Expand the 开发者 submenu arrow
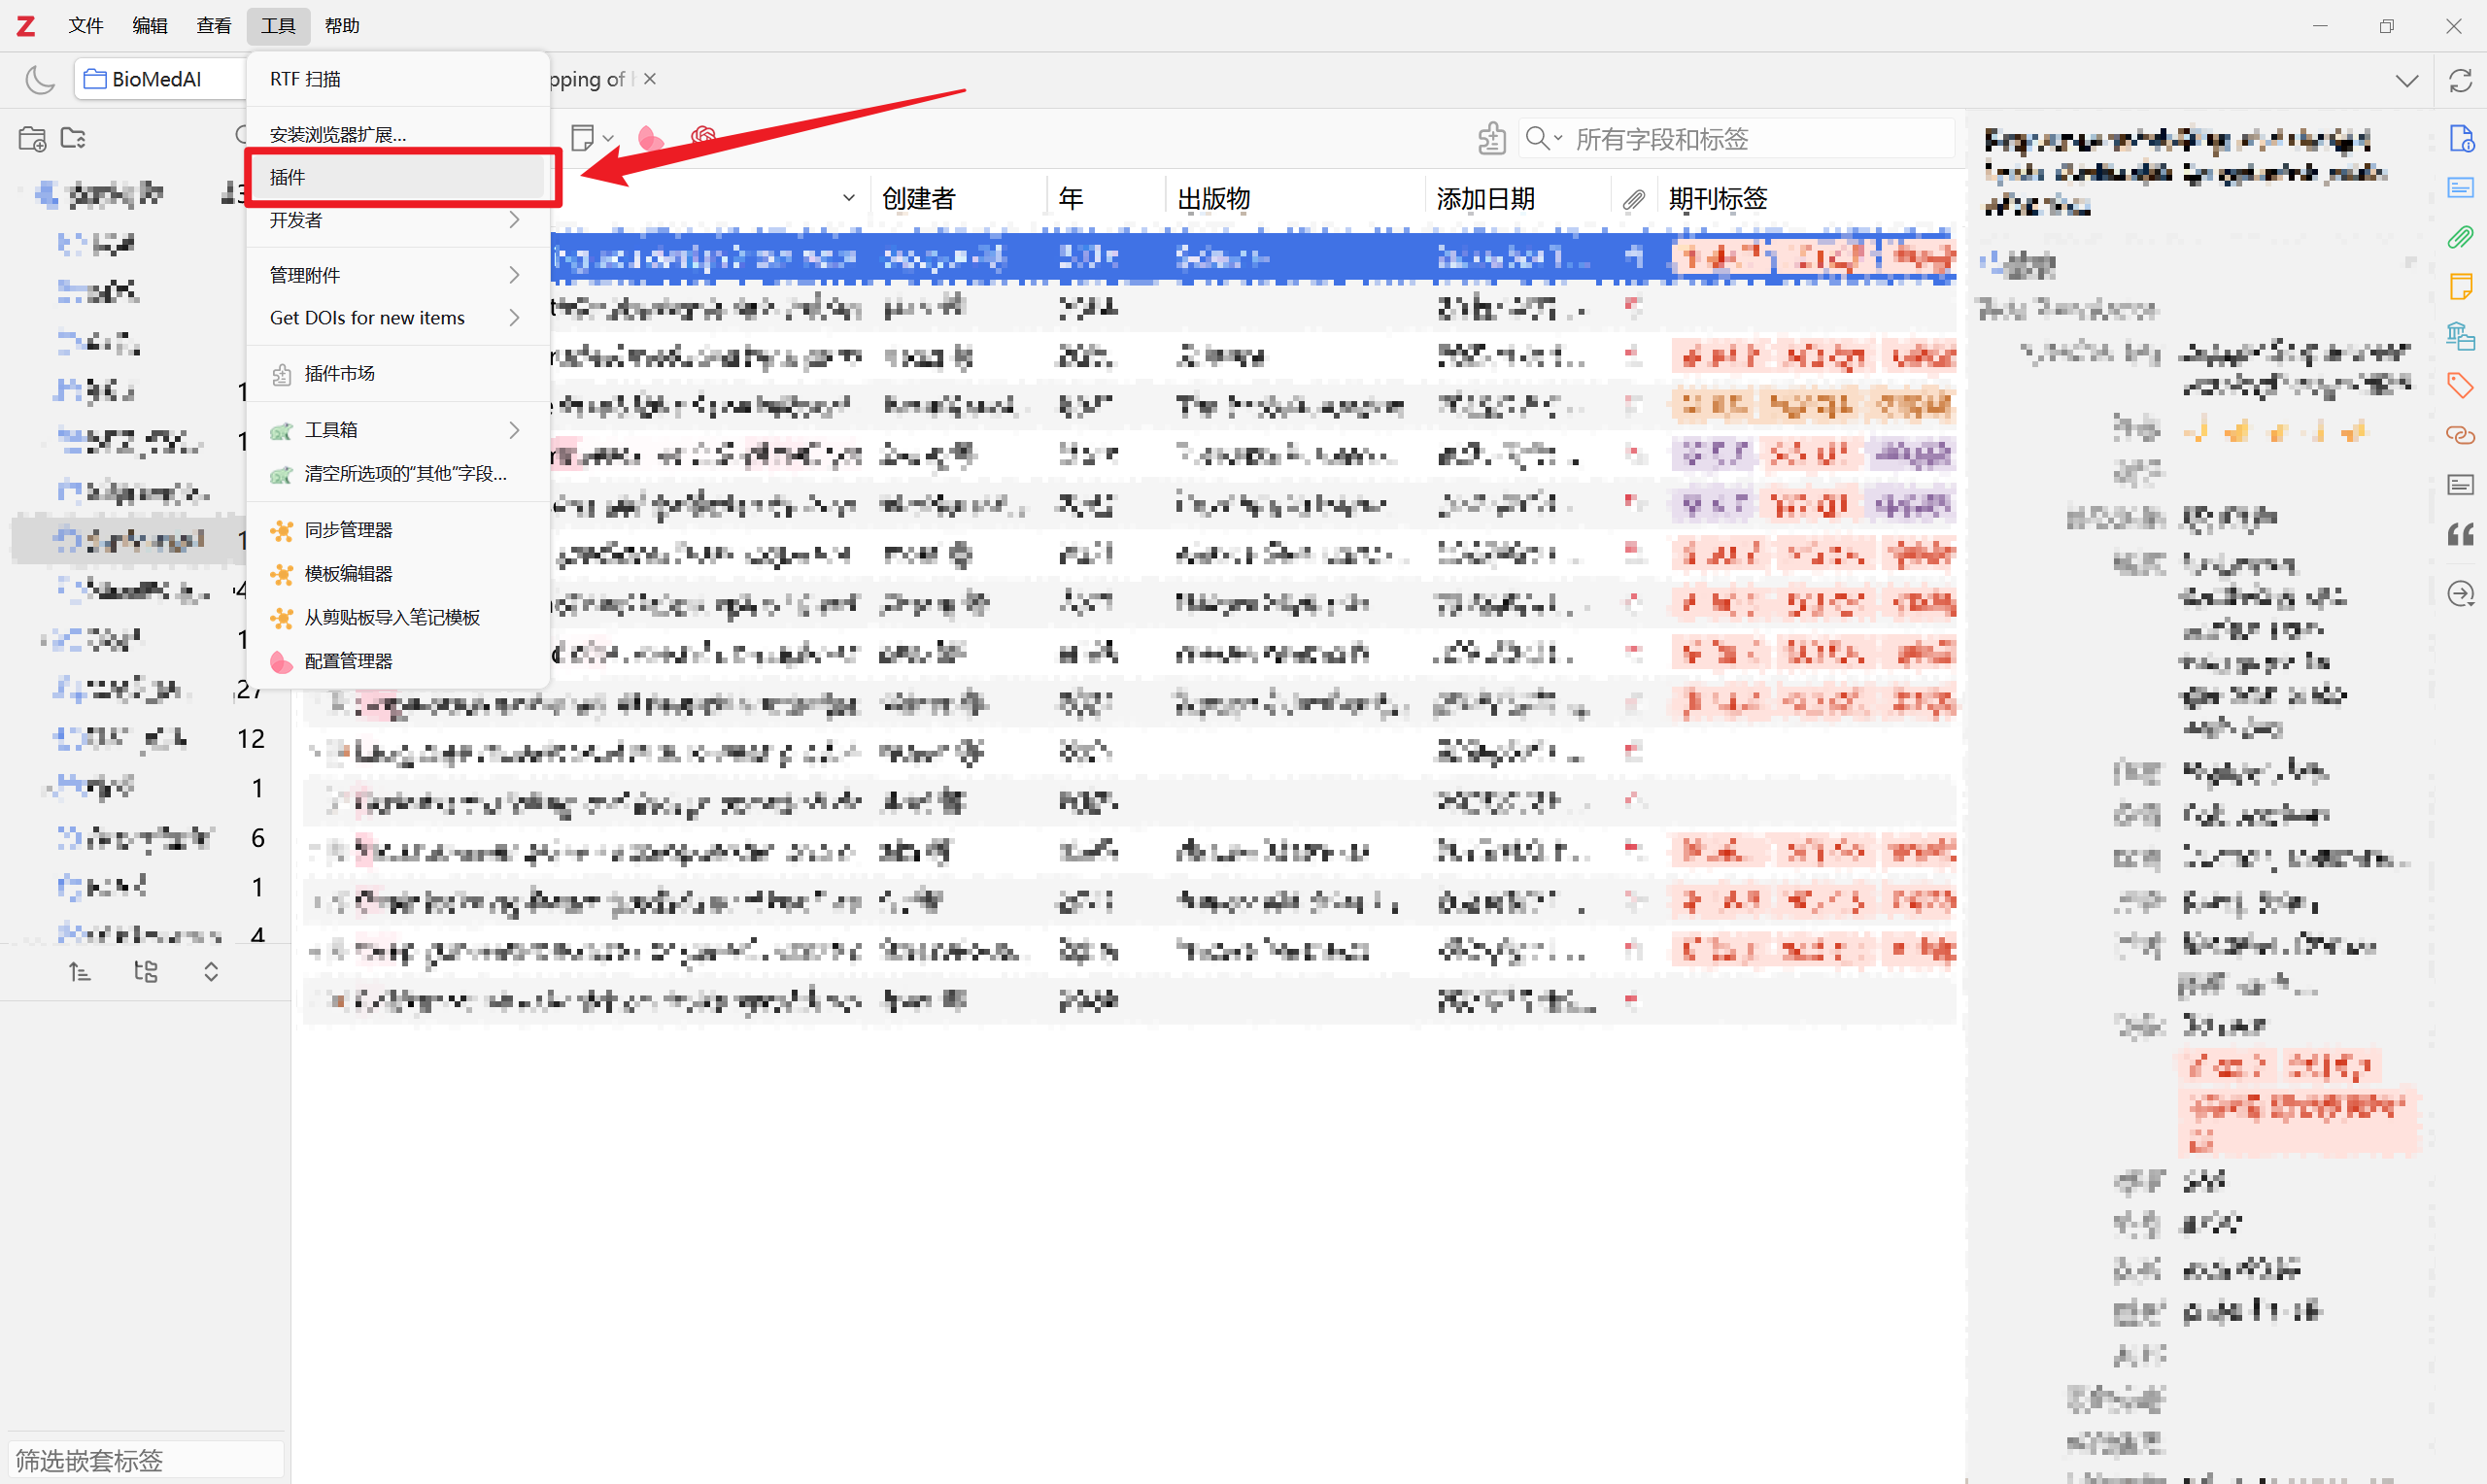The image size is (2487, 1484). pyautogui.click(x=514, y=221)
